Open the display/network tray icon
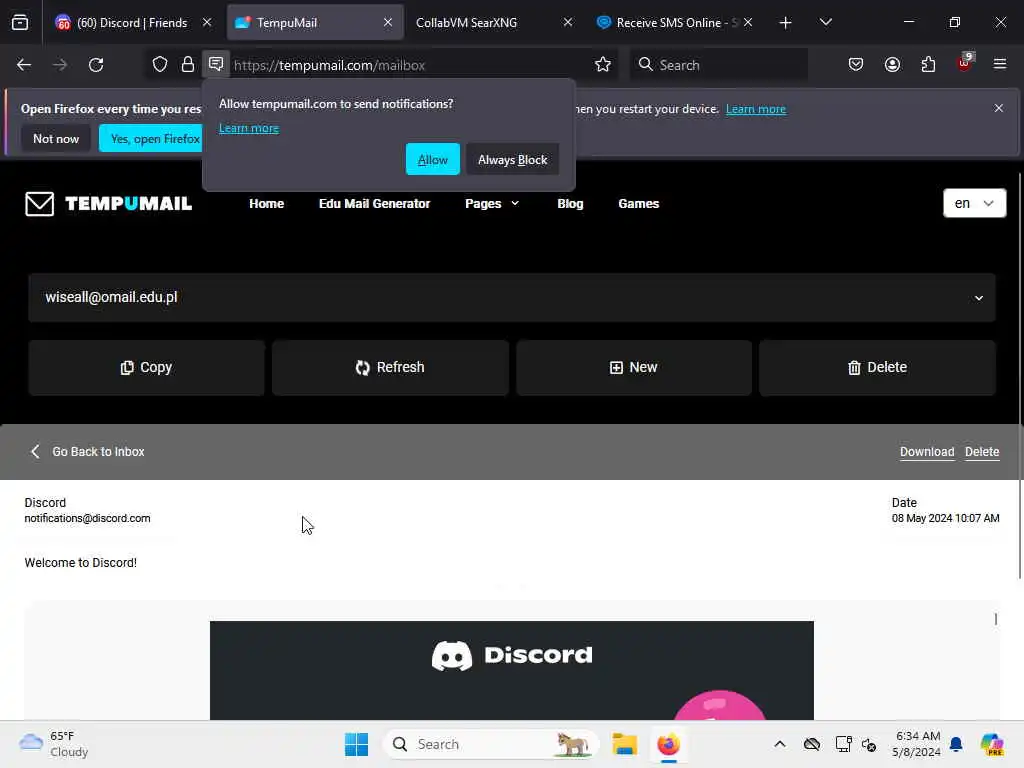 (843, 744)
